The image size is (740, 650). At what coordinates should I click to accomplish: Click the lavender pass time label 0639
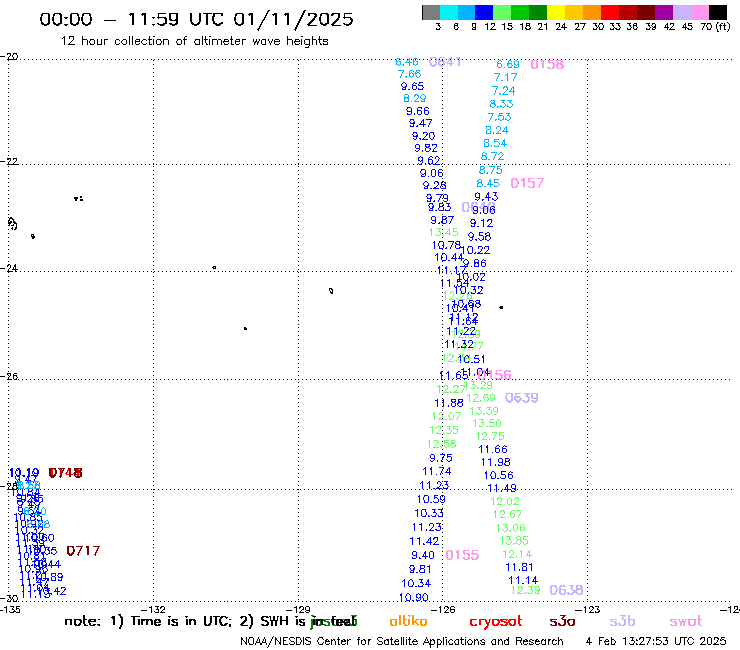(x=521, y=397)
